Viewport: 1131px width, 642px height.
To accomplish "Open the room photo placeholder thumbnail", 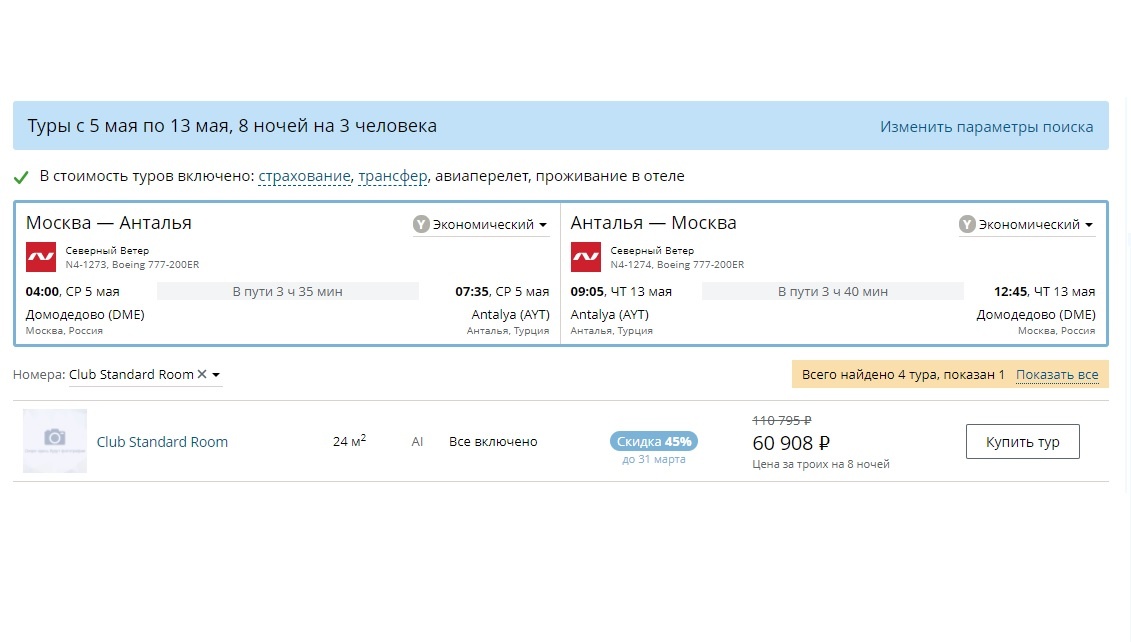I will pos(55,441).
